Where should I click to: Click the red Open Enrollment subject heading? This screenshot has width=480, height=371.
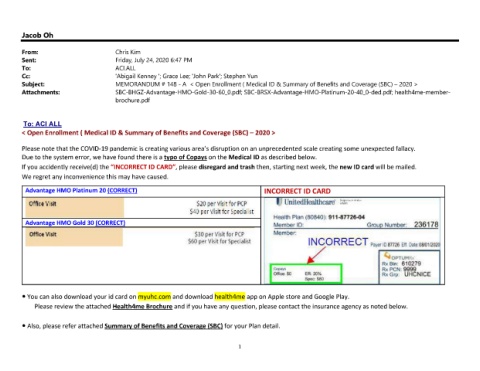pyautogui.click(x=148, y=133)
